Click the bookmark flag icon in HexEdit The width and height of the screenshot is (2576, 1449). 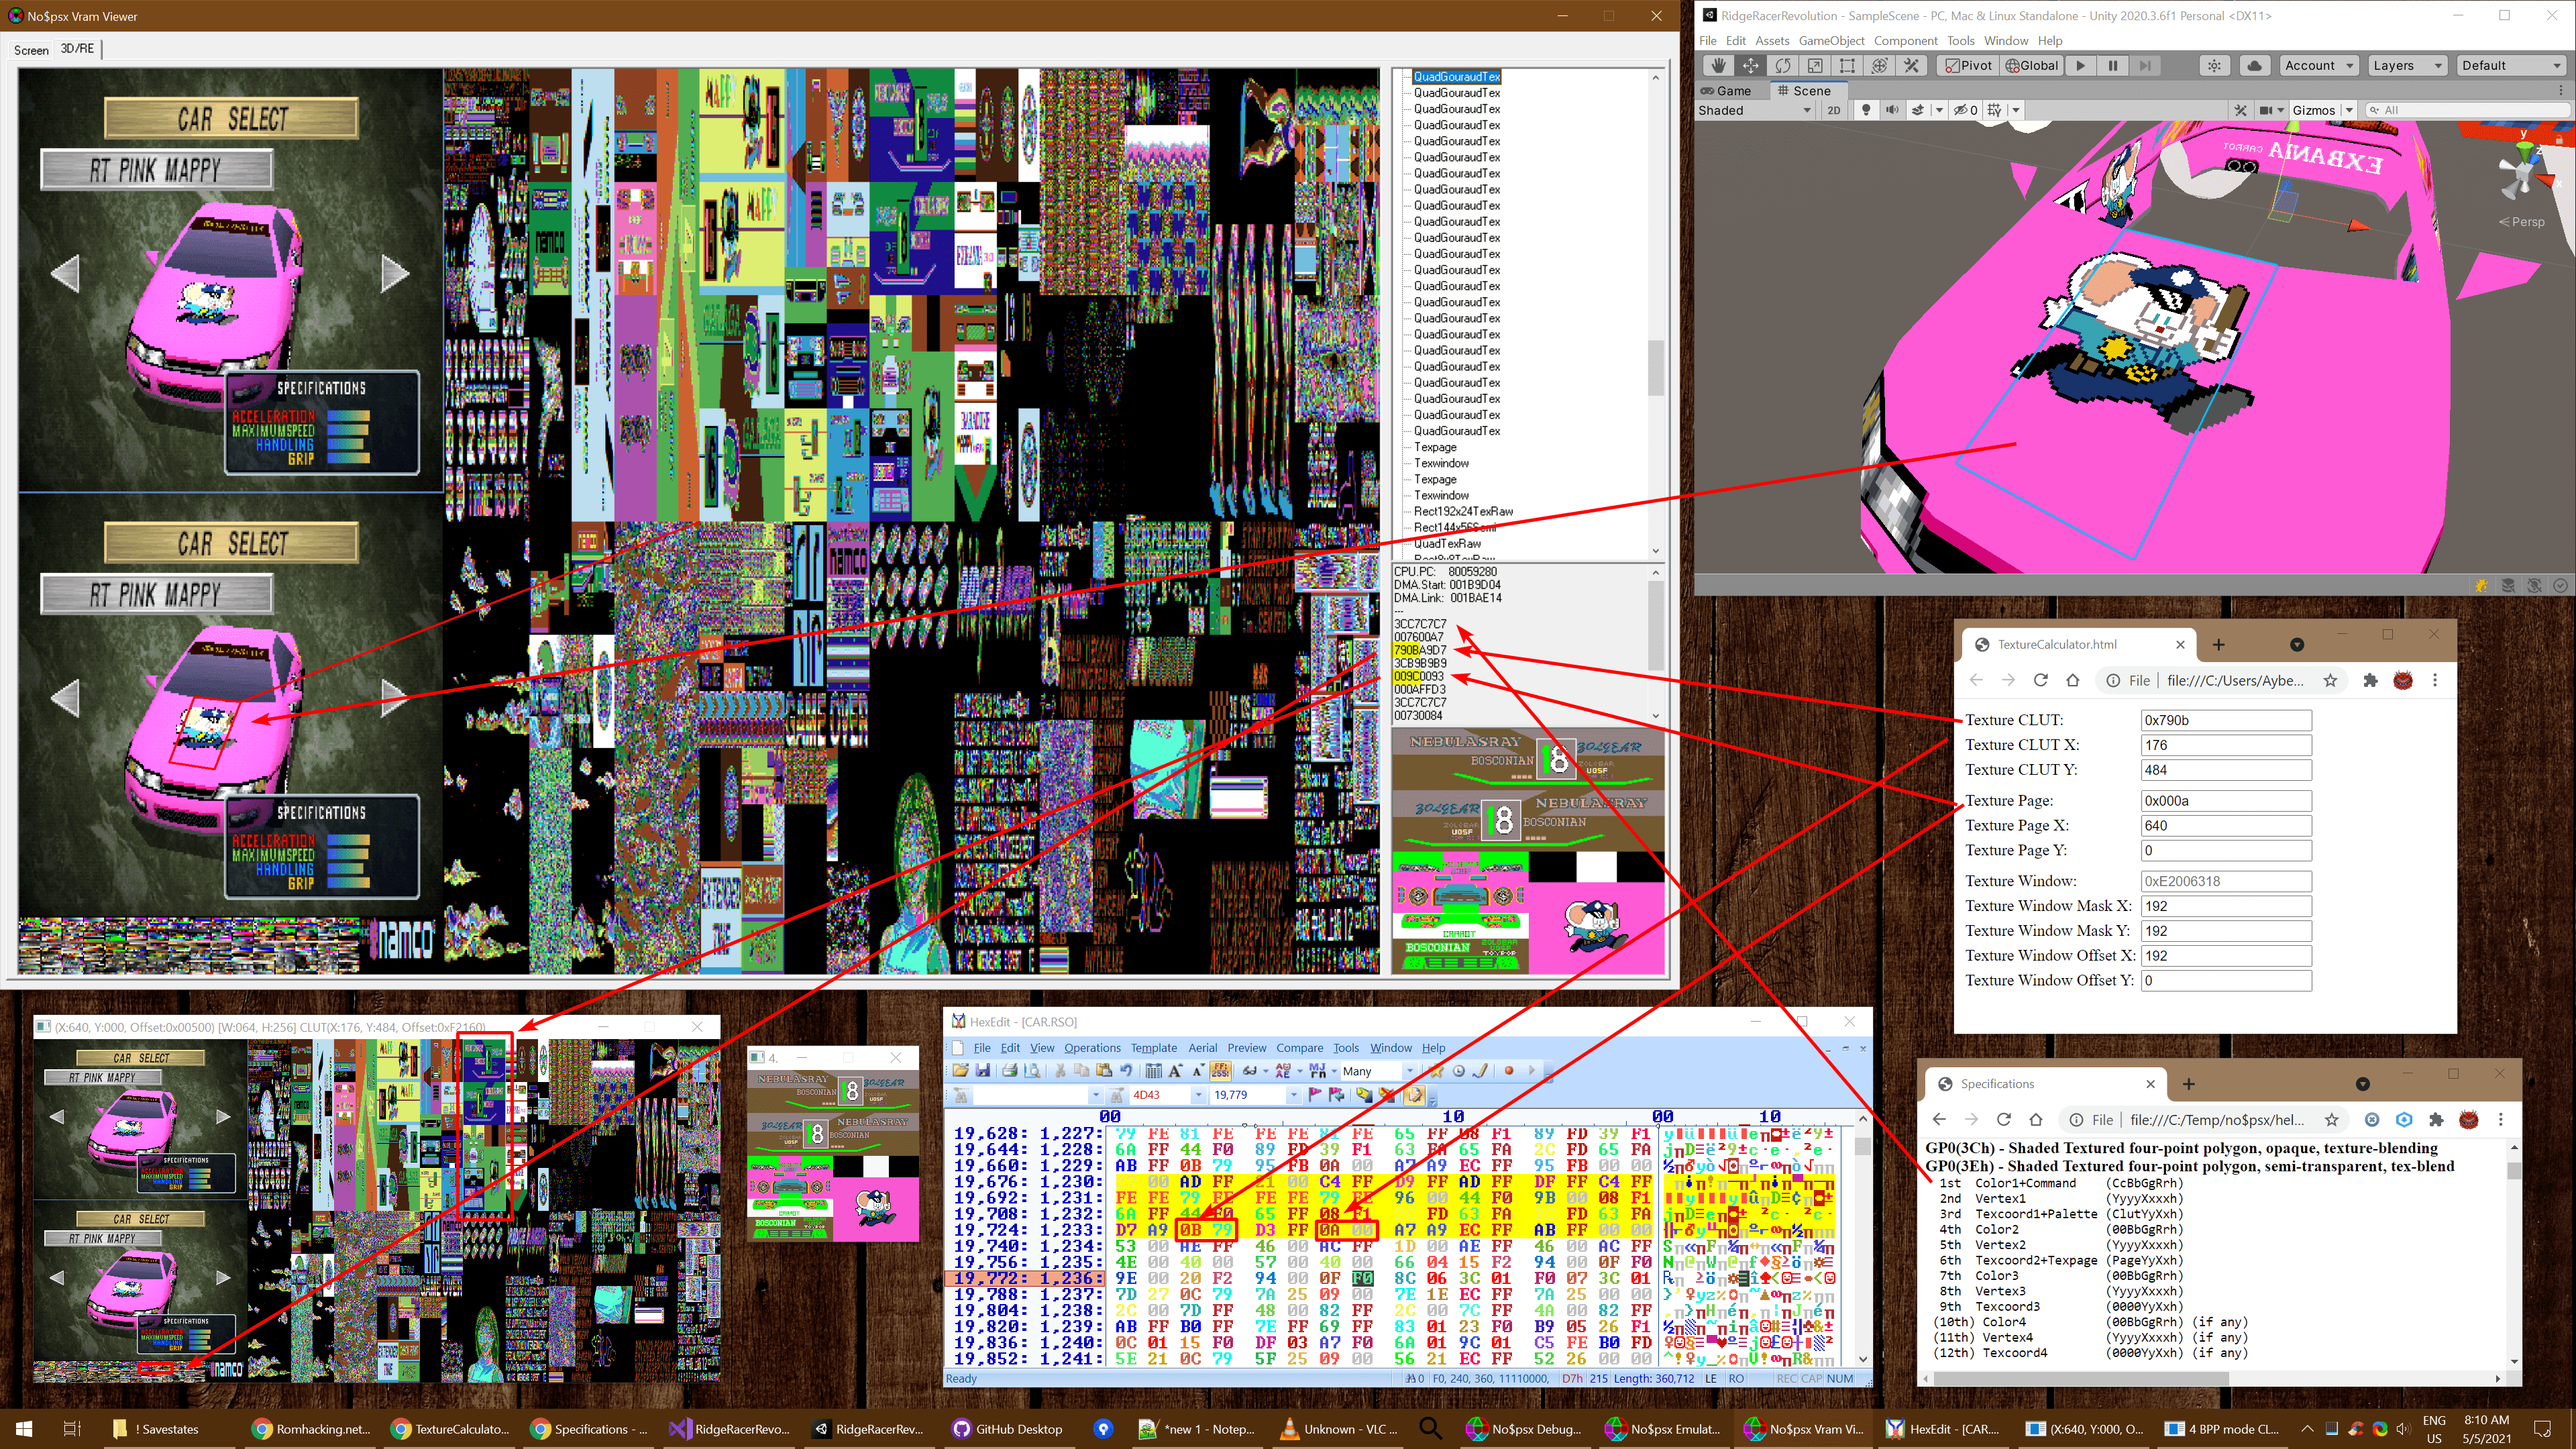(x=1314, y=1096)
